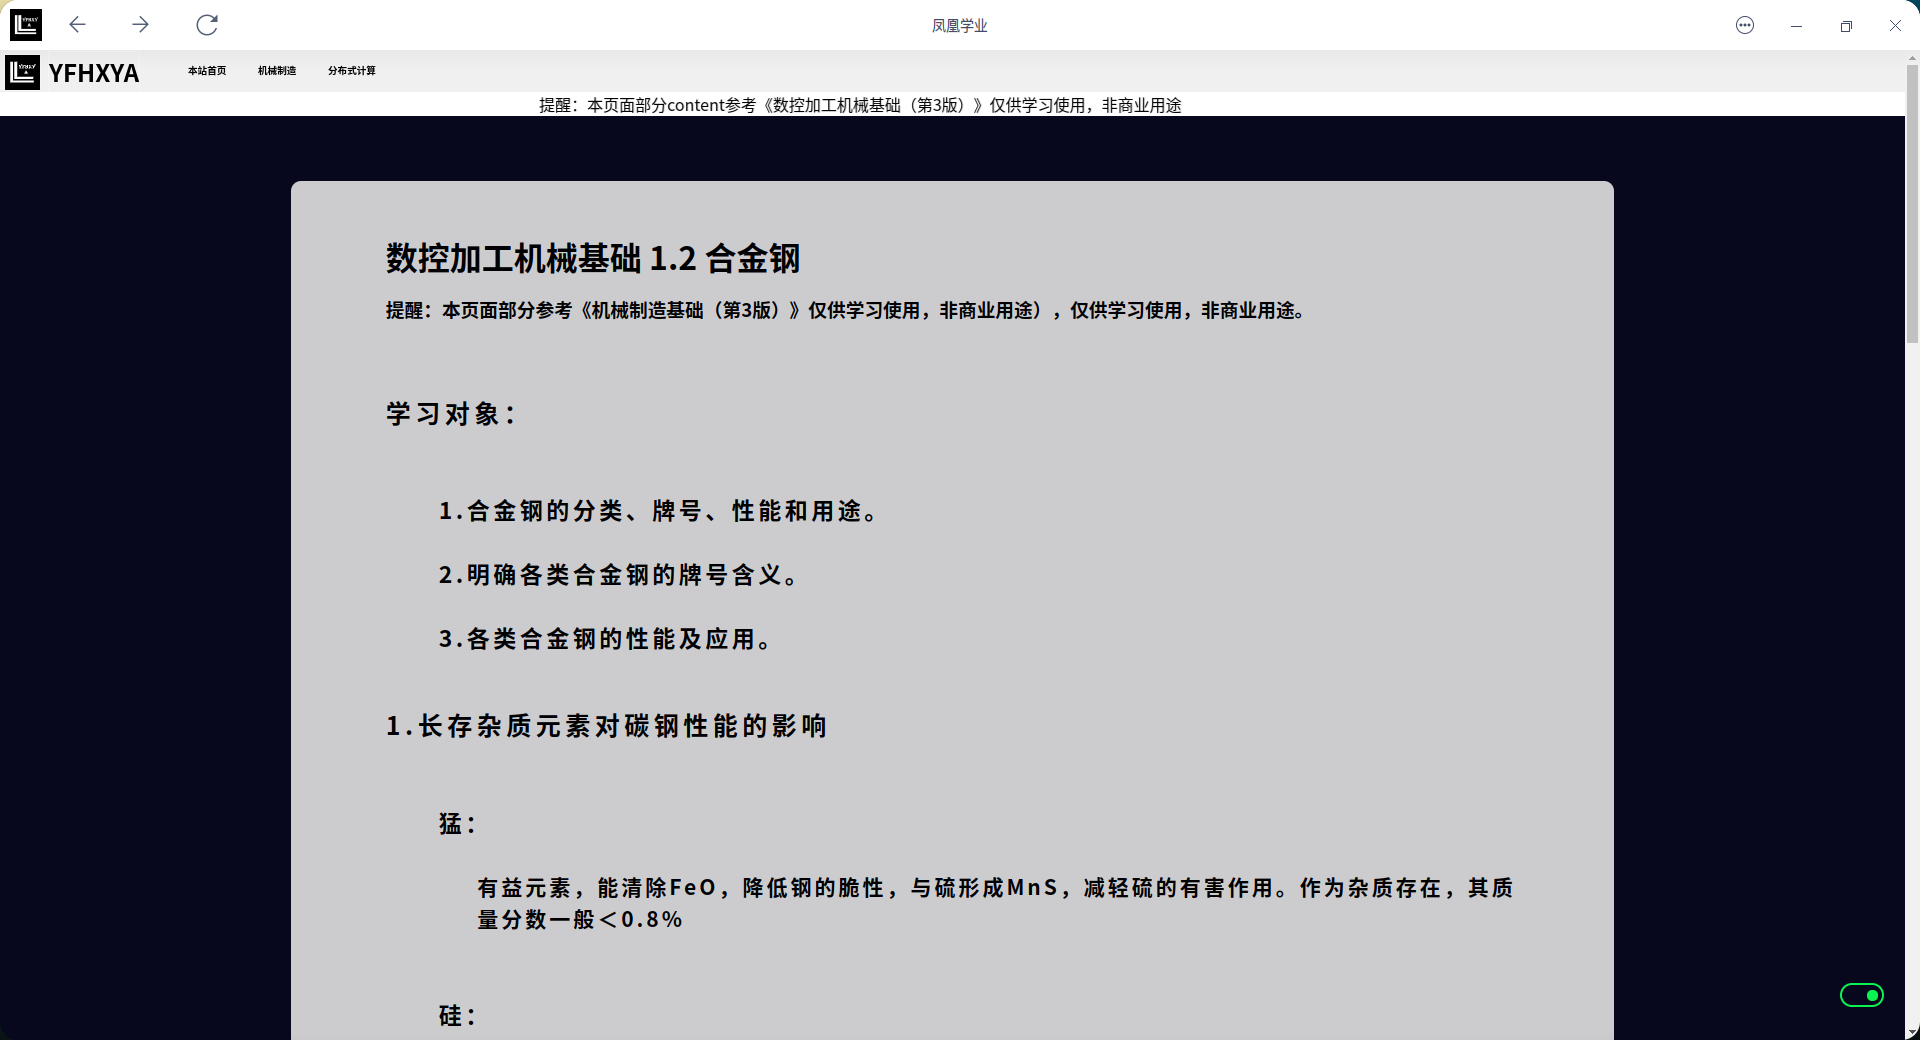Minimize the 凤凰学业 window
Viewport: 1920px width, 1040px height.
coord(1796,25)
